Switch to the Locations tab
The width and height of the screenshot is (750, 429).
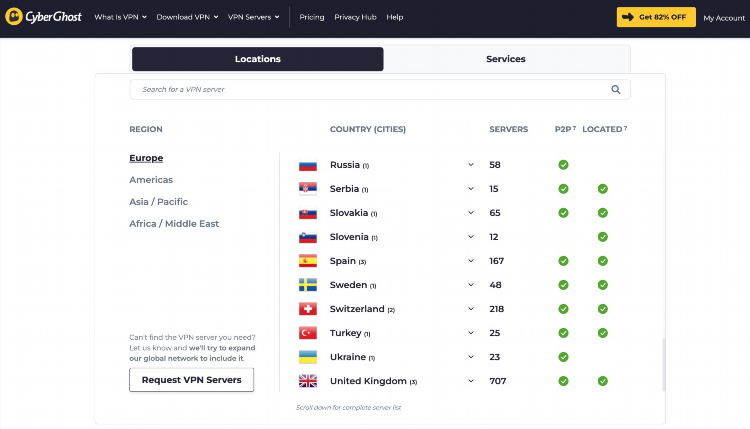(x=257, y=59)
